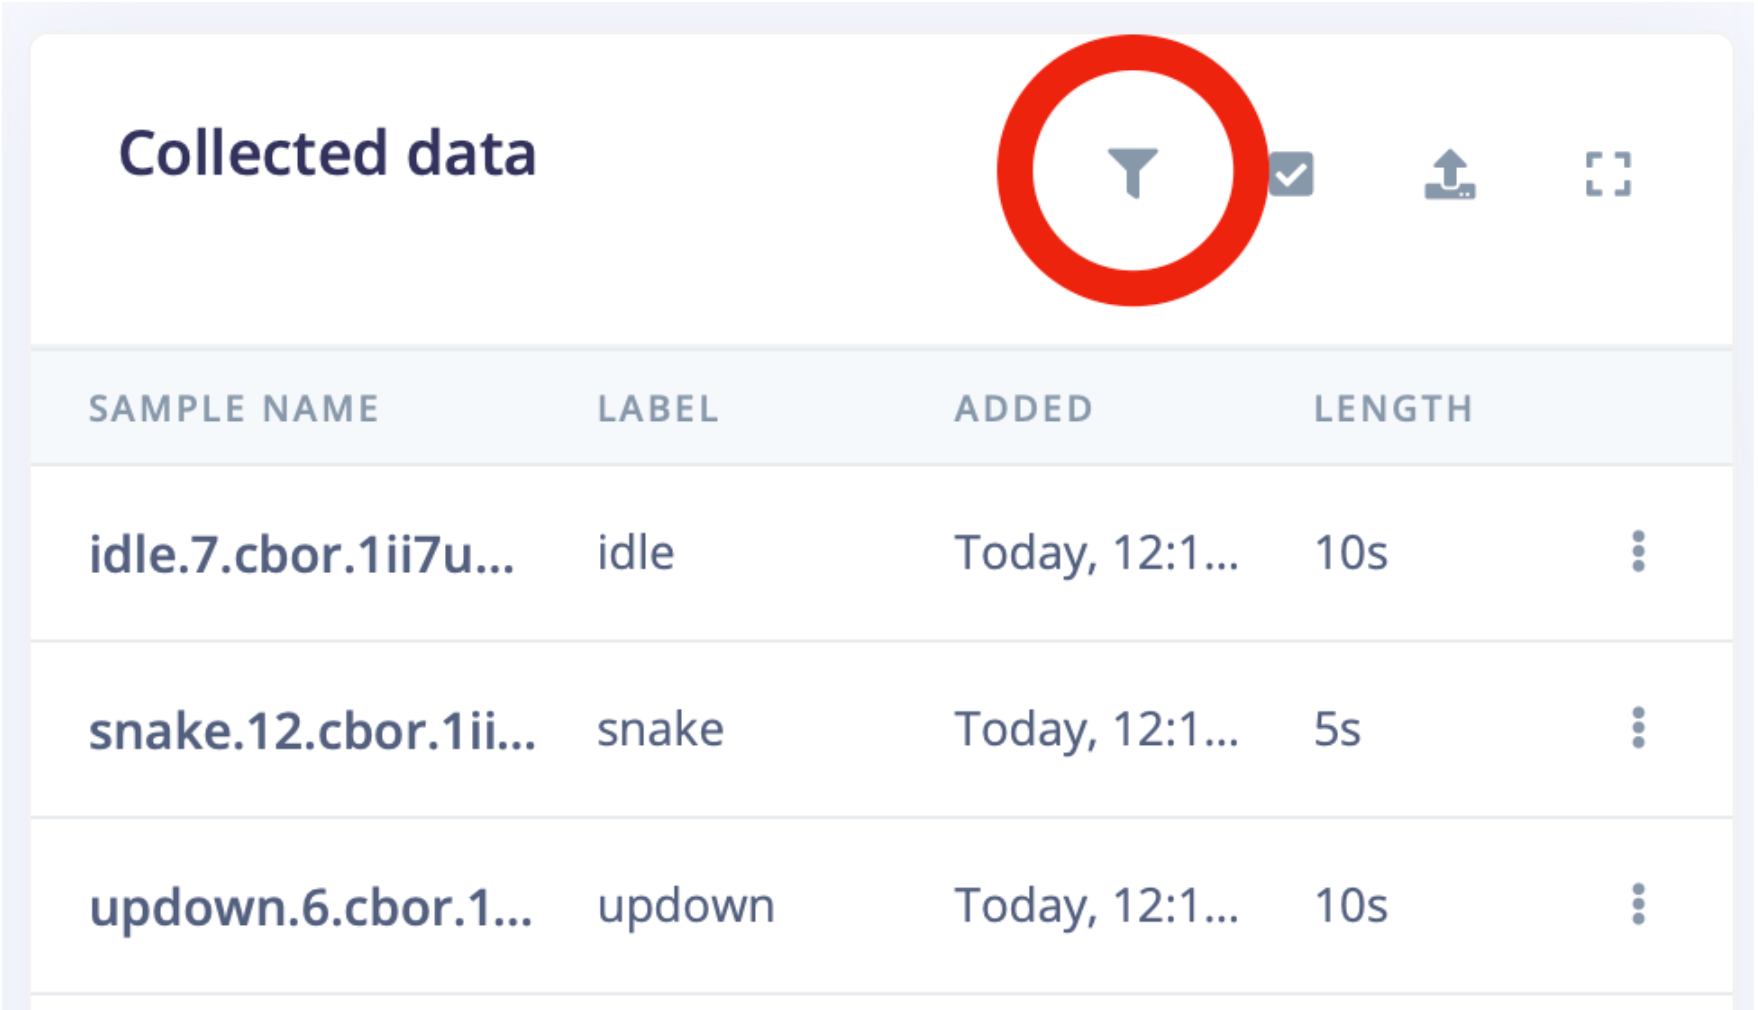Click the SAMPLE NAME column header
This screenshot has width=1758, height=1010.
coord(234,408)
